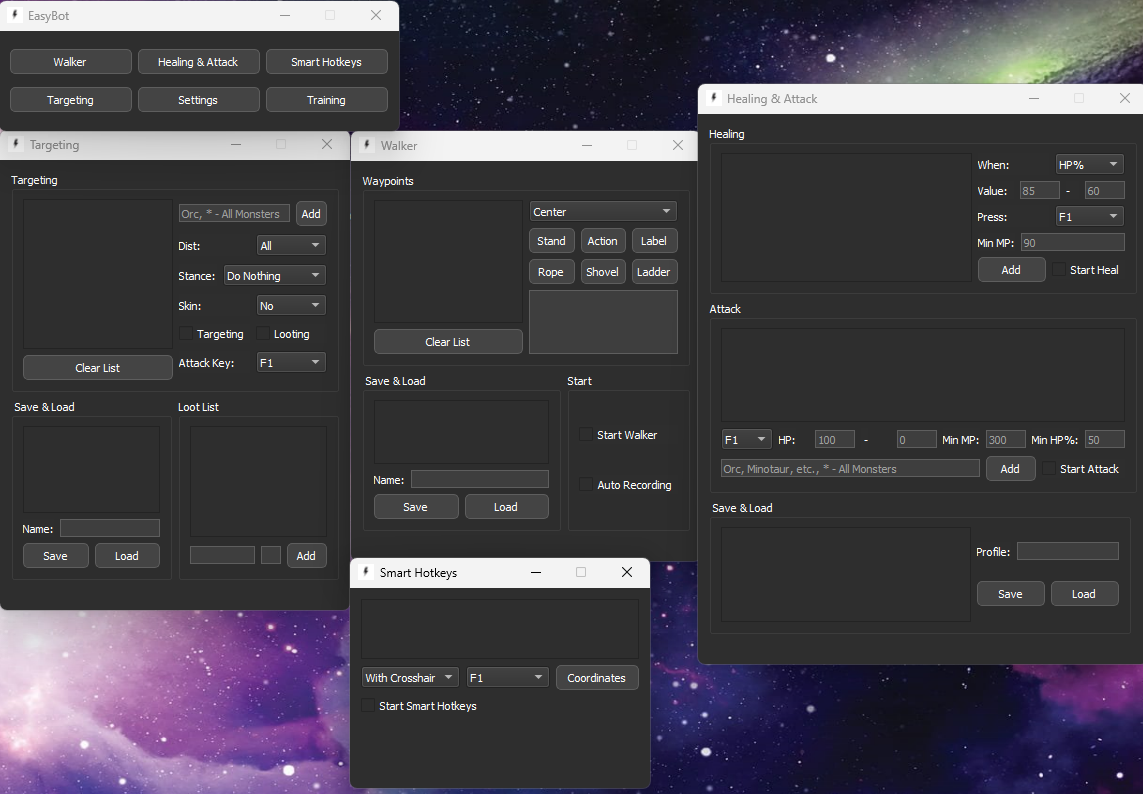Image resolution: width=1143 pixels, height=794 pixels.
Task: Add a Rope waypoint in Walker
Action: (x=551, y=272)
